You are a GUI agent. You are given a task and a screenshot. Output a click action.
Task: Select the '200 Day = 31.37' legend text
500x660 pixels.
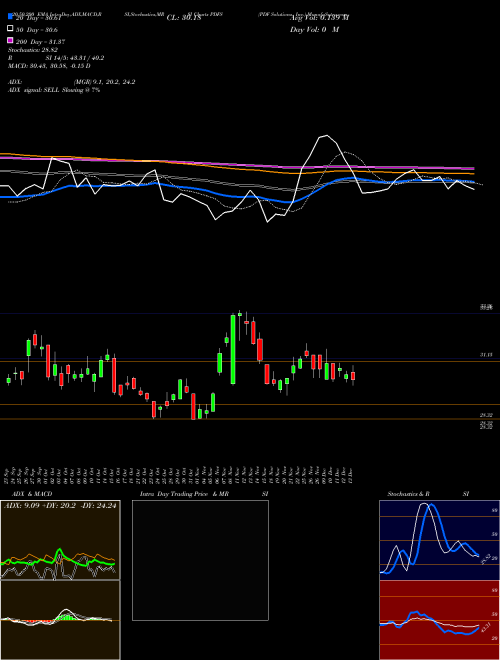(40, 42)
